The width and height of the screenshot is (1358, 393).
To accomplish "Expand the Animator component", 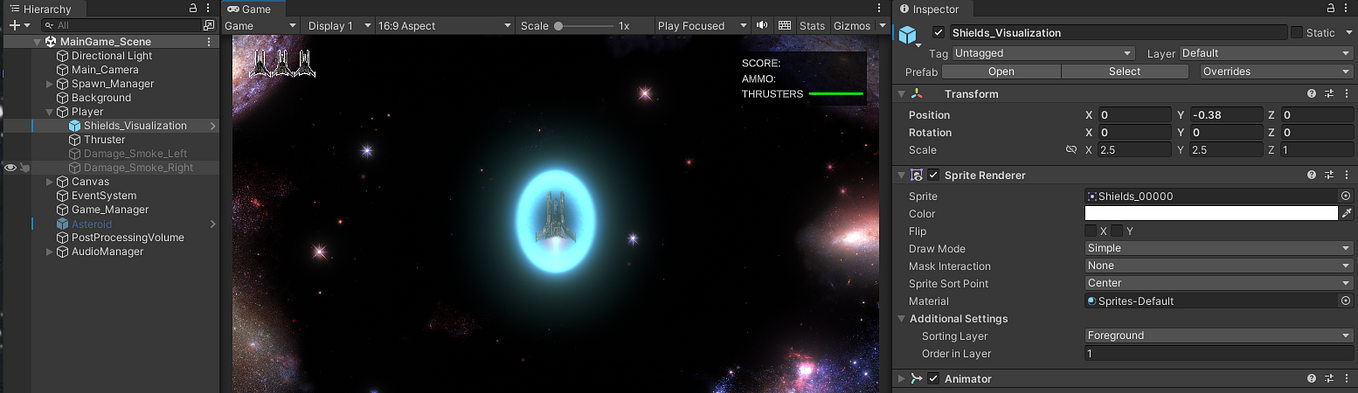I will coord(901,379).
